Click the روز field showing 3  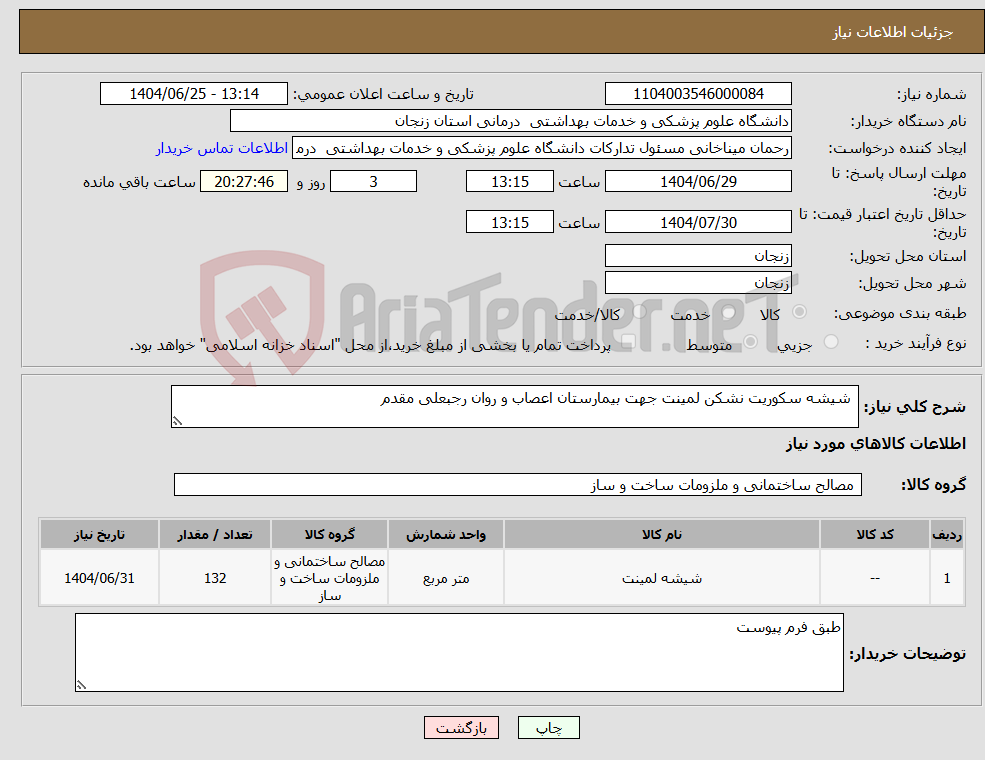click(x=373, y=181)
